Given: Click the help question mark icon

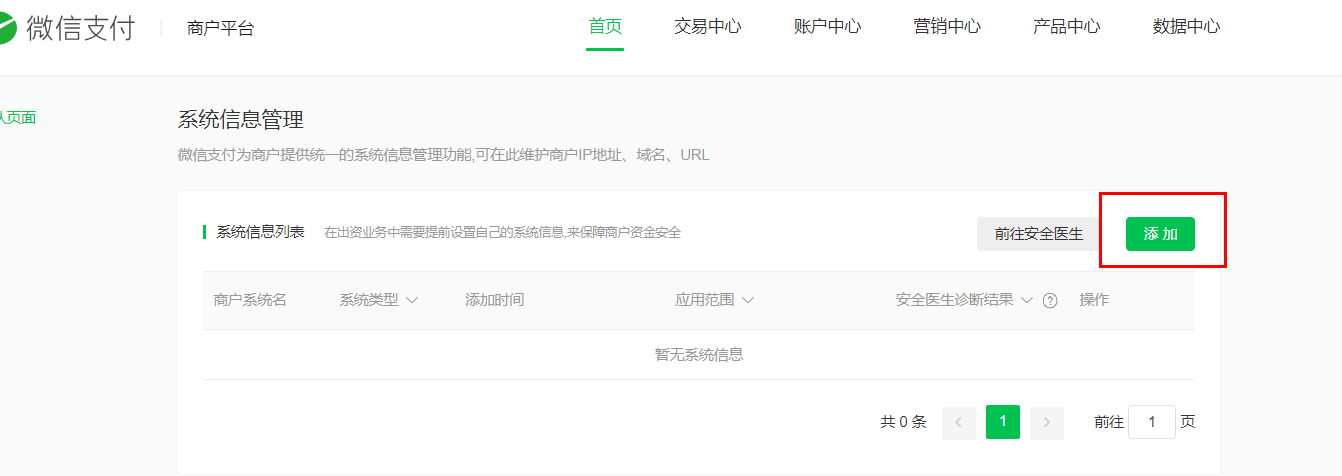Looking at the screenshot, I should click(1050, 301).
